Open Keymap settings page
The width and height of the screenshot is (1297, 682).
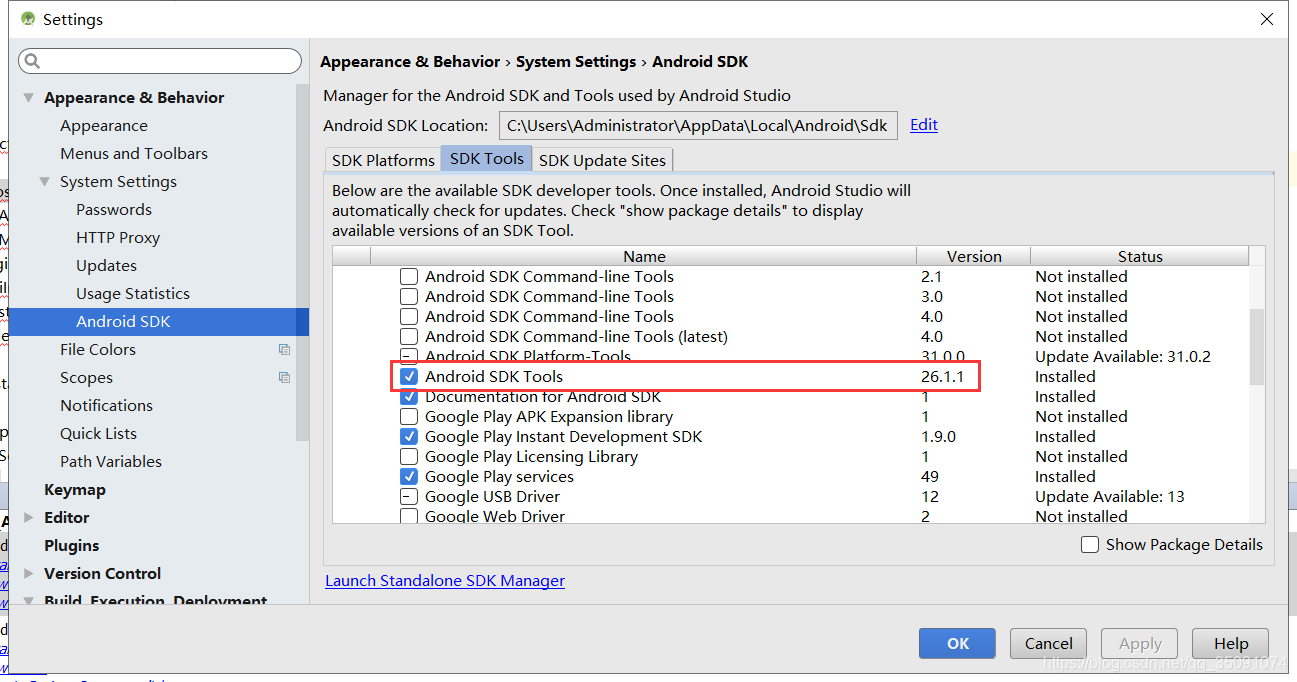click(75, 489)
